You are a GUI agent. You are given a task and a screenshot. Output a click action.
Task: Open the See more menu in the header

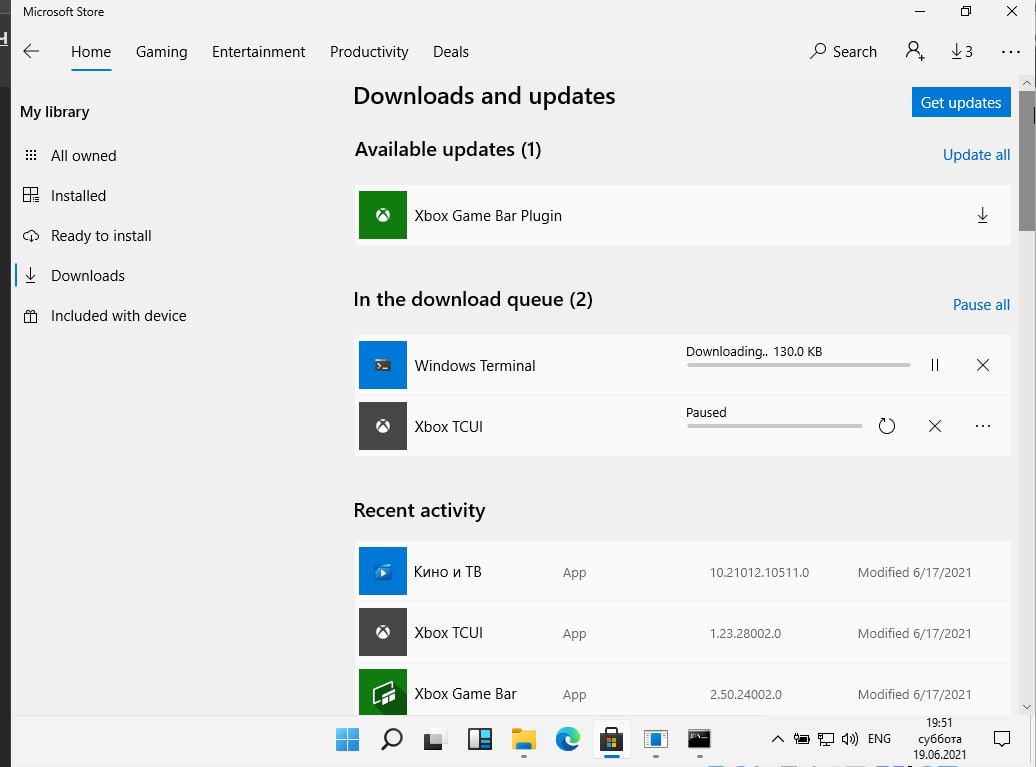coord(1010,52)
